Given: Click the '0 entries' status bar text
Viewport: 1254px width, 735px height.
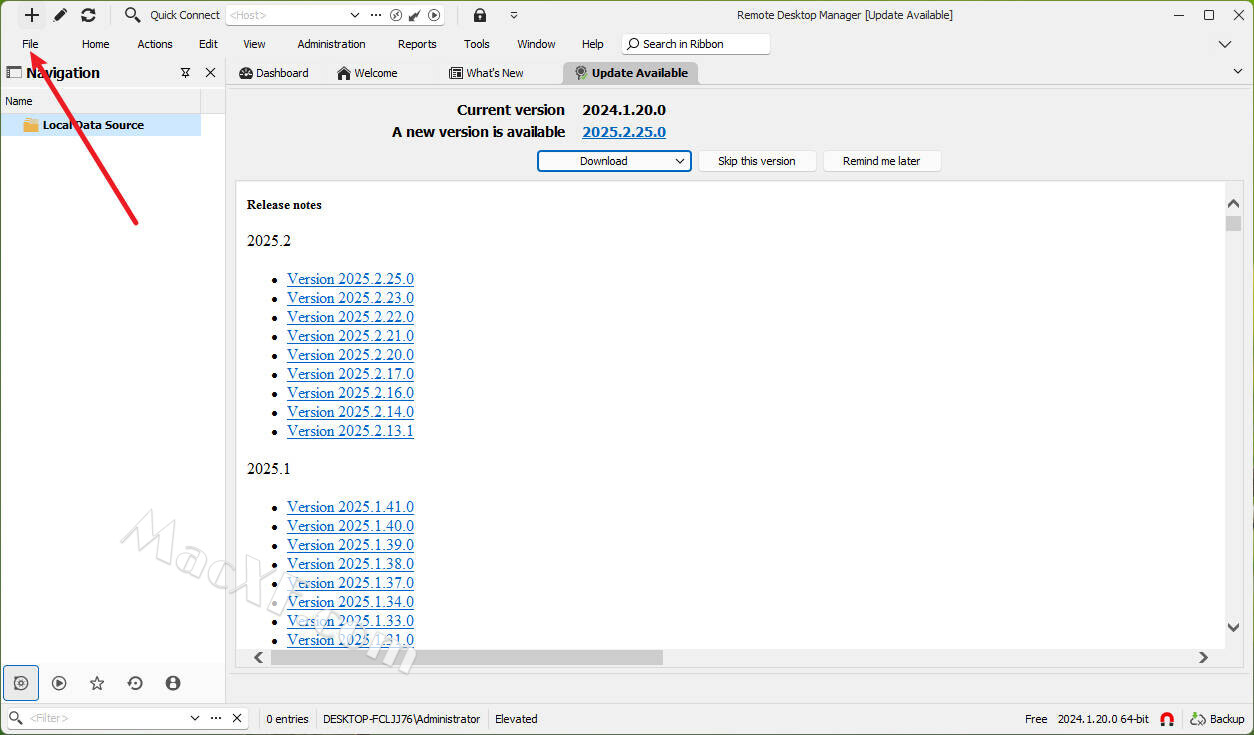Looking at the screenshot, I should coord(288,719).
